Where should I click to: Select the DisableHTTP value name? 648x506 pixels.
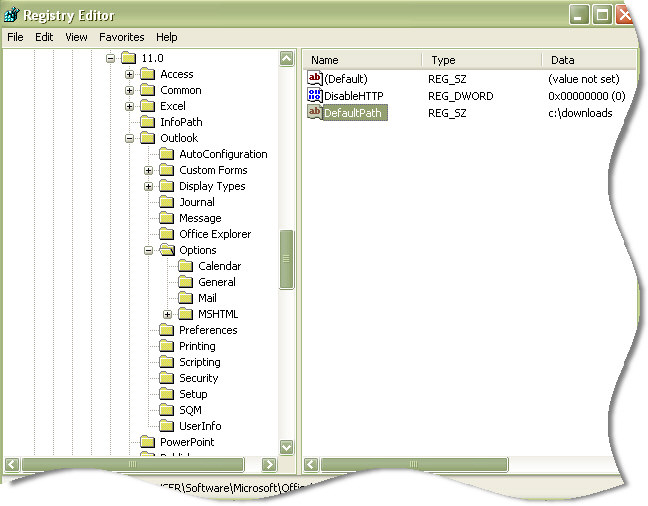[x=353, y=96]
